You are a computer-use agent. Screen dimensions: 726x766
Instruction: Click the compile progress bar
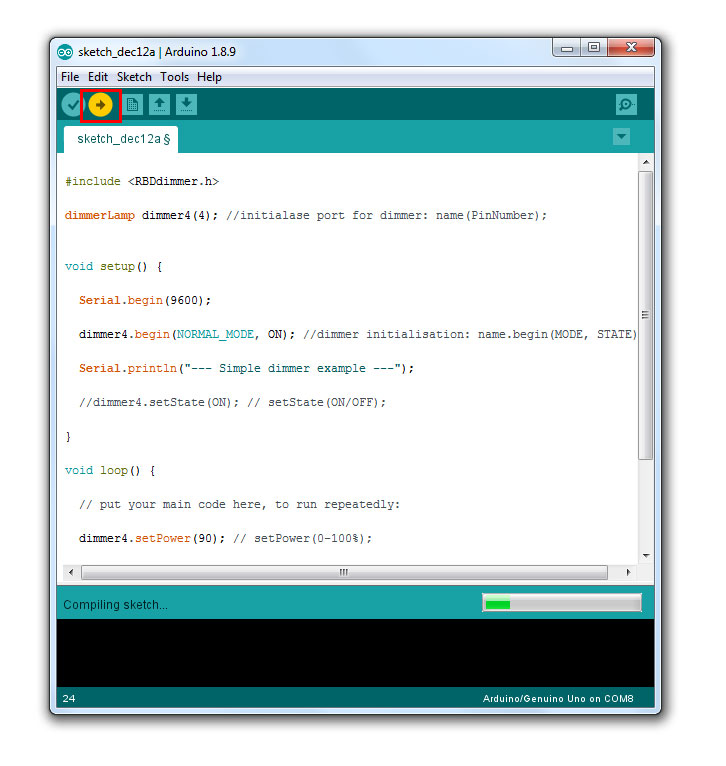pyautogui.click(x=562, y=603)
